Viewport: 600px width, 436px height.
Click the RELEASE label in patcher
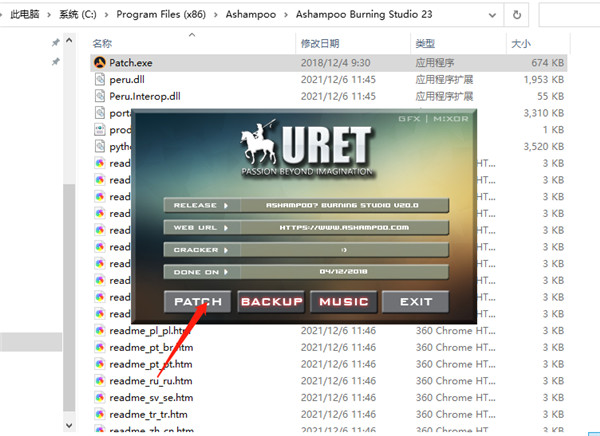tap(195, 206)
